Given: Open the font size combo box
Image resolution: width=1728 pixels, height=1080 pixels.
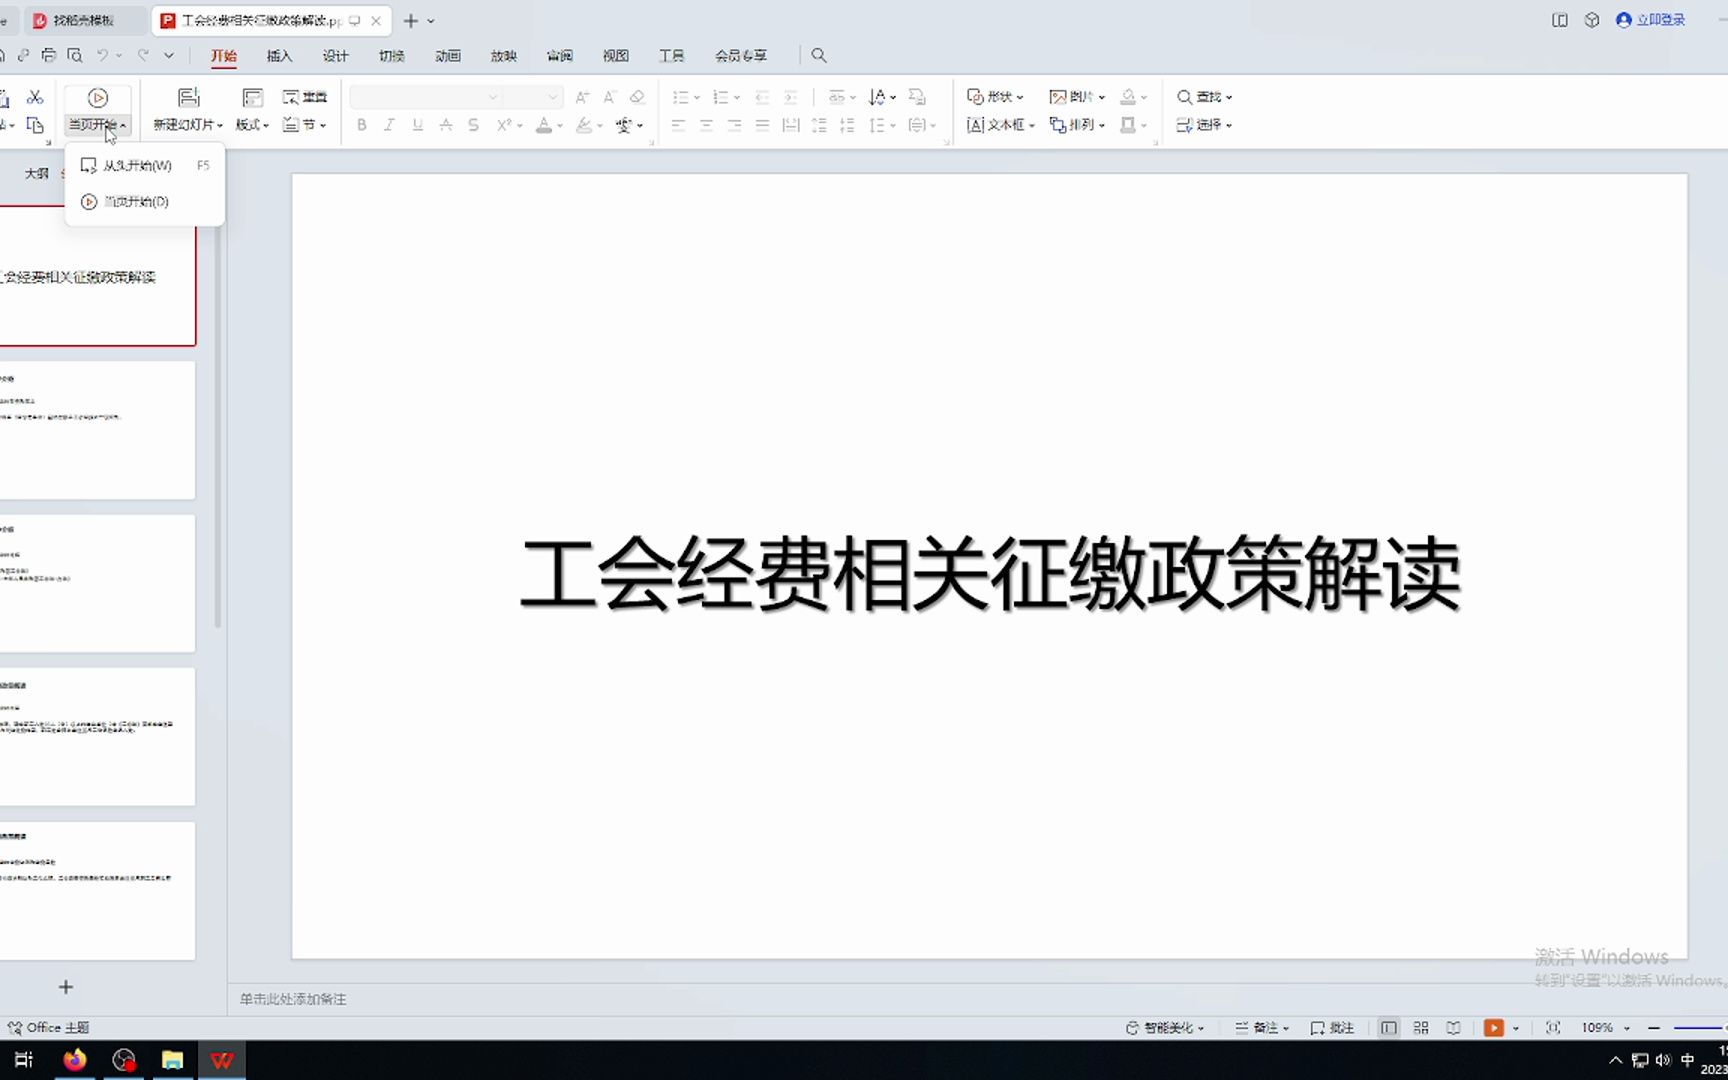Looking at the screenshot, I should click(531, 97).
